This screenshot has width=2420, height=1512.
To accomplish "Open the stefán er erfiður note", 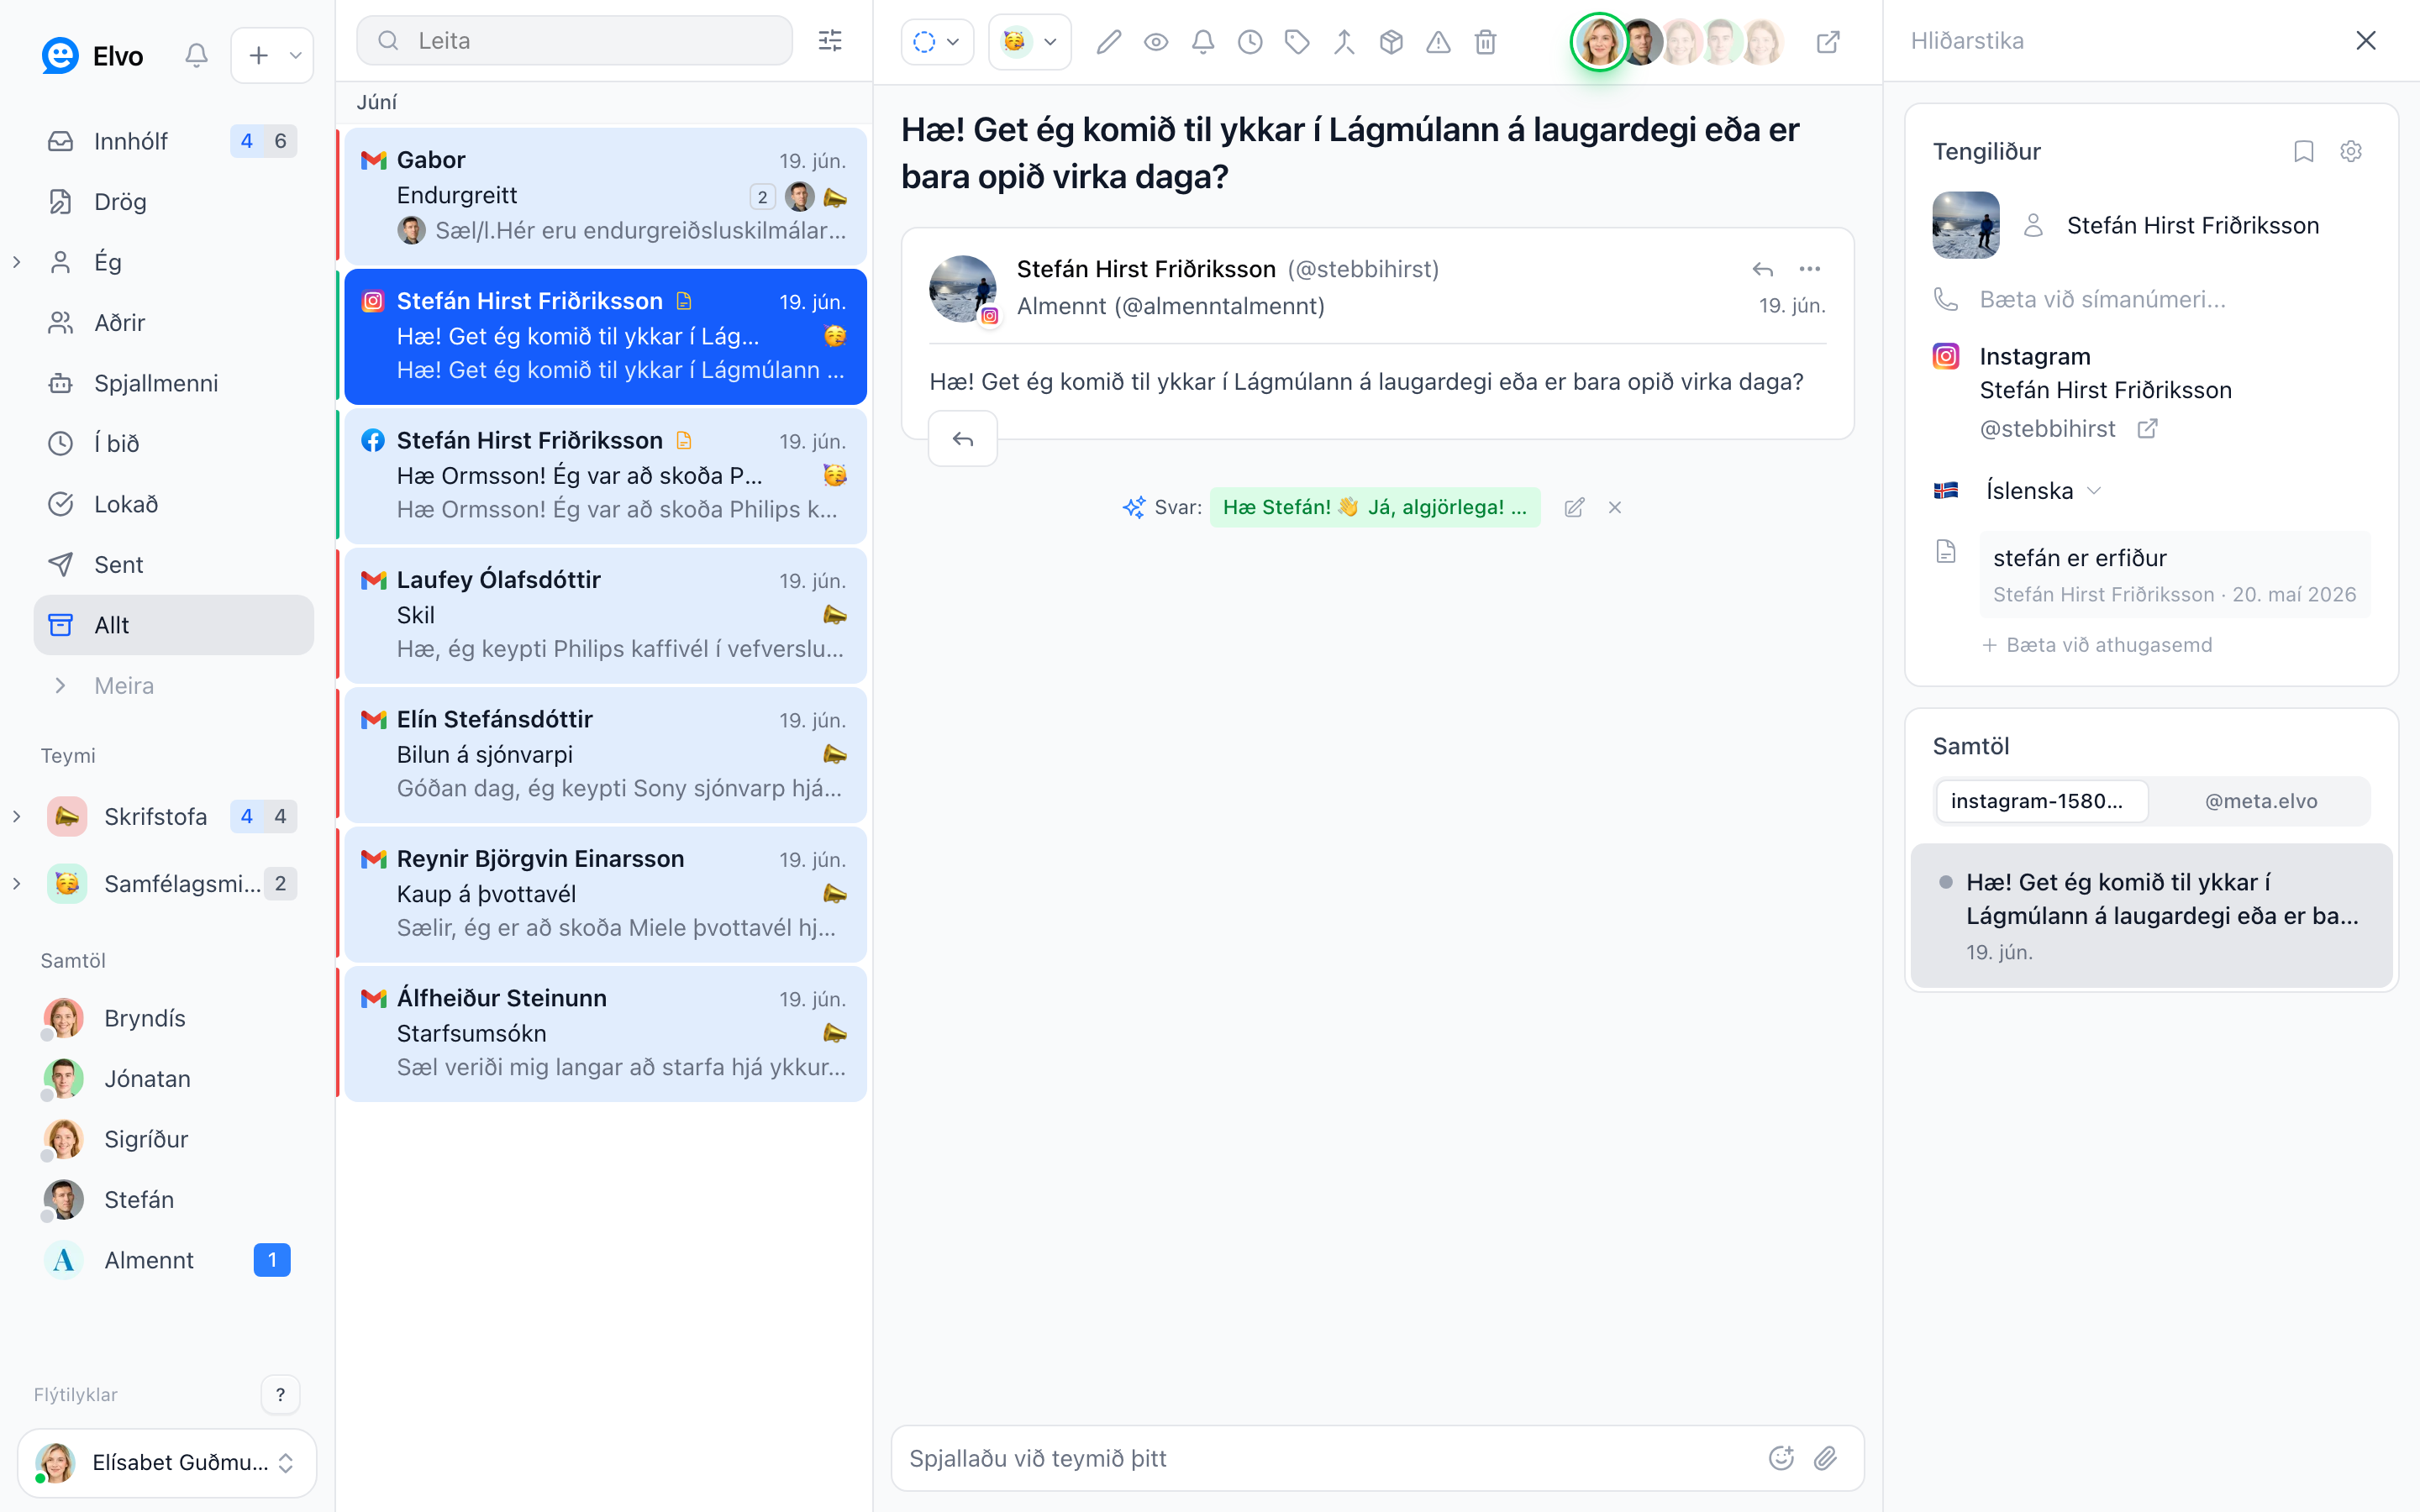I will pyautogui.click(x=2174, y=575).
